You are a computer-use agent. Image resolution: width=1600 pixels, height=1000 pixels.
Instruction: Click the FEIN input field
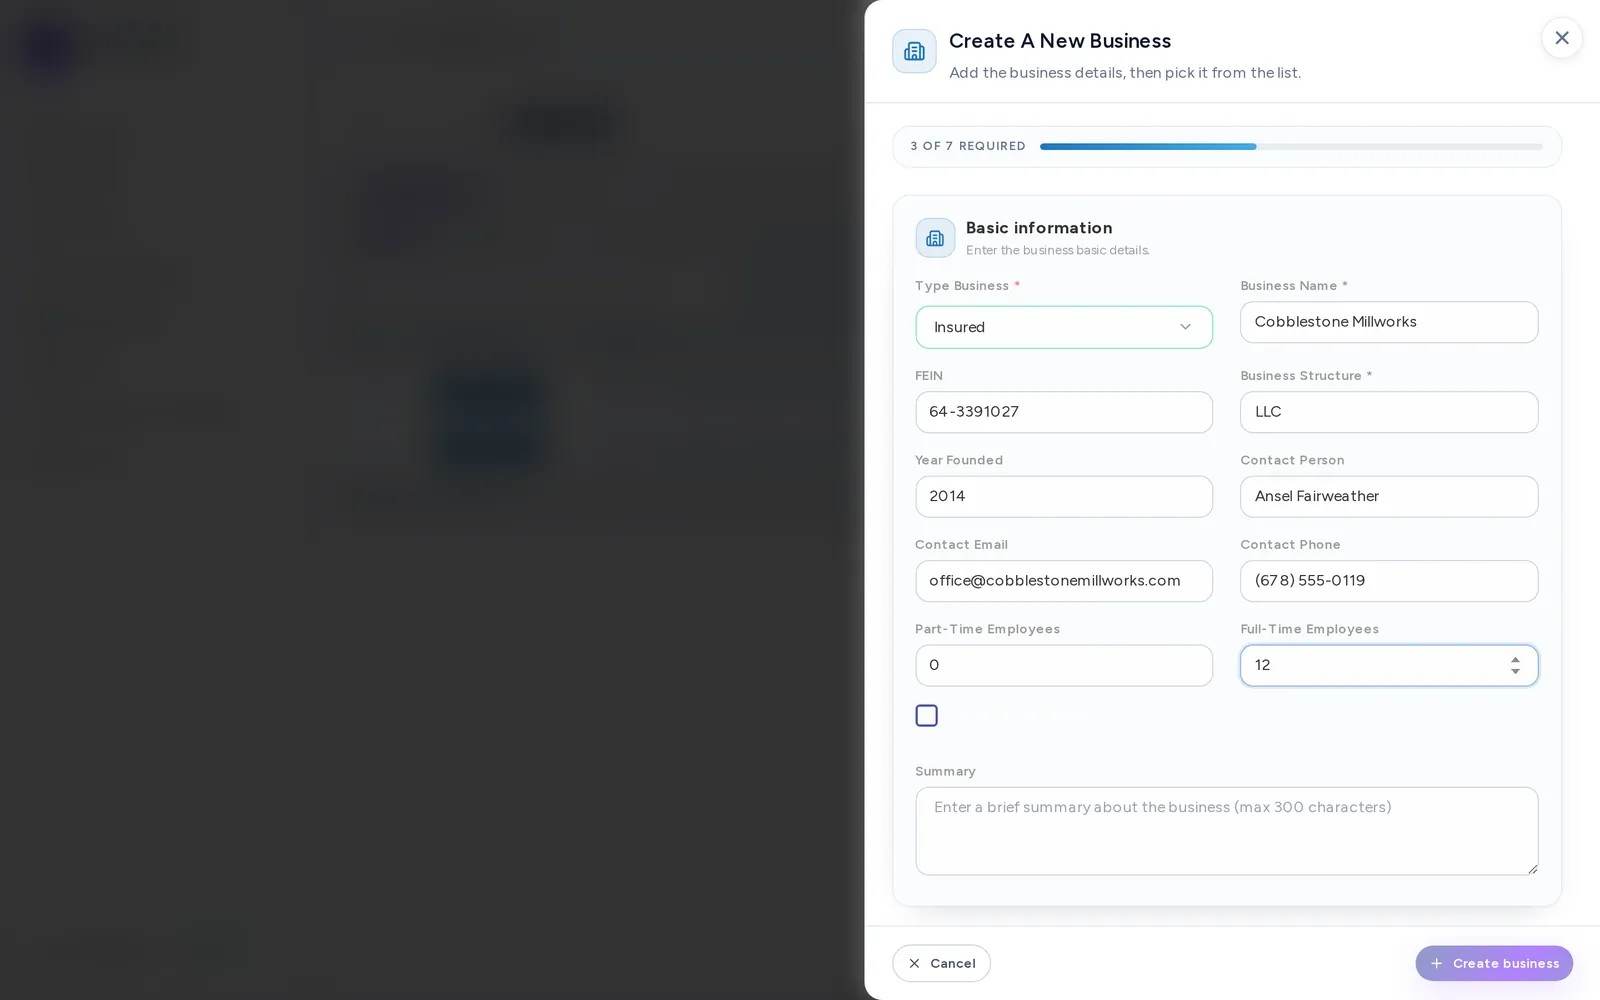tap(1063, 412)
